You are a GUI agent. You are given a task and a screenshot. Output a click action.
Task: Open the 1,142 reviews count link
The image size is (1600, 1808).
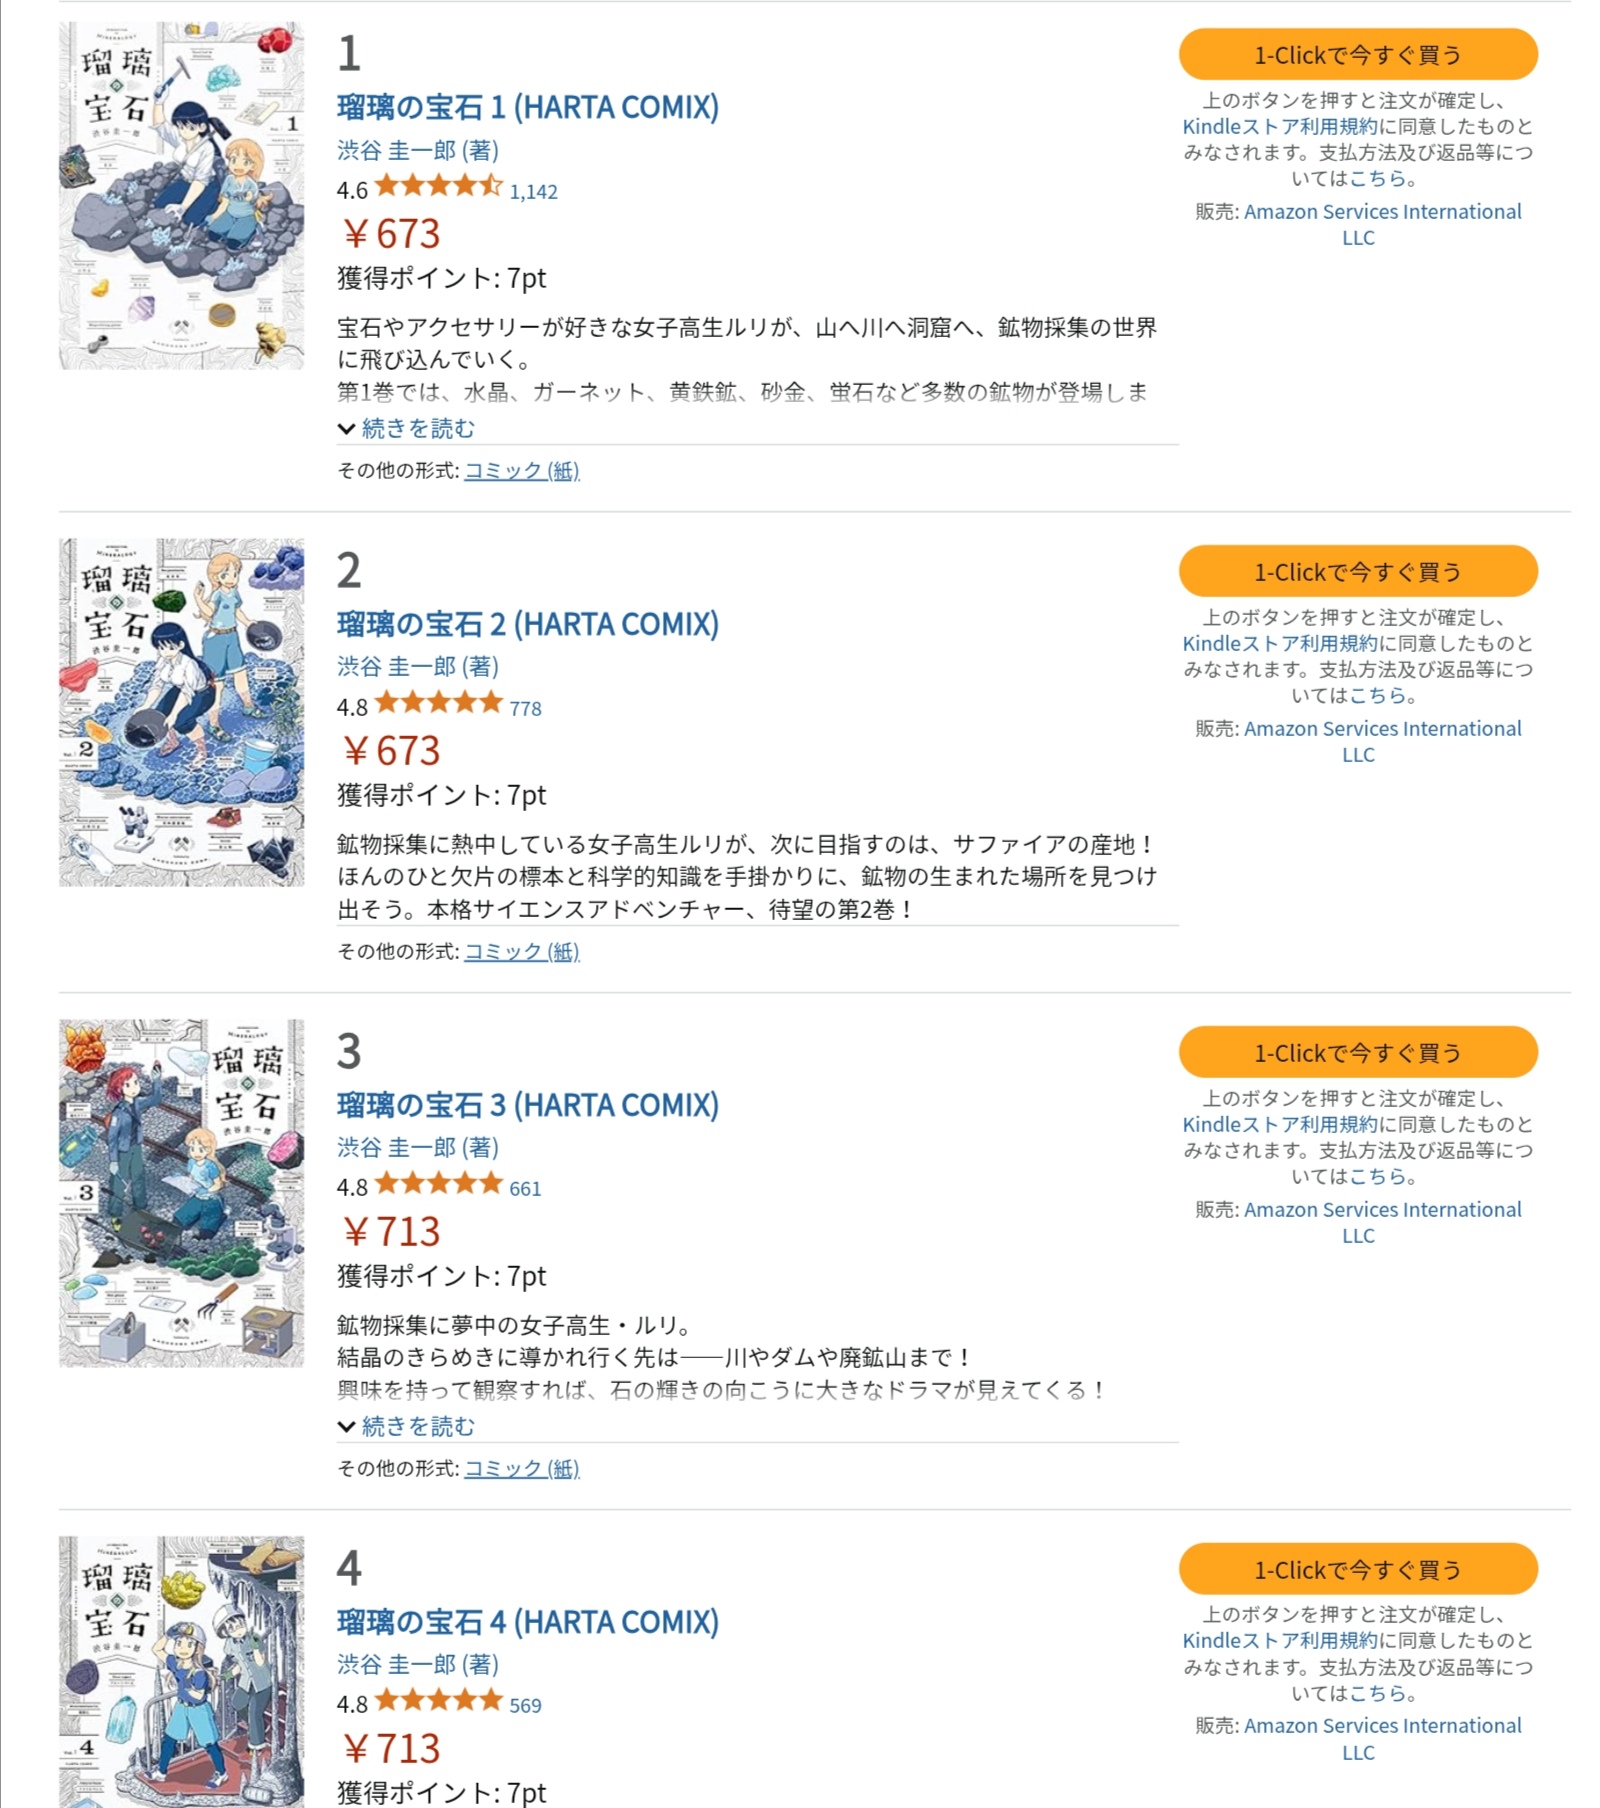pos(534,191)
